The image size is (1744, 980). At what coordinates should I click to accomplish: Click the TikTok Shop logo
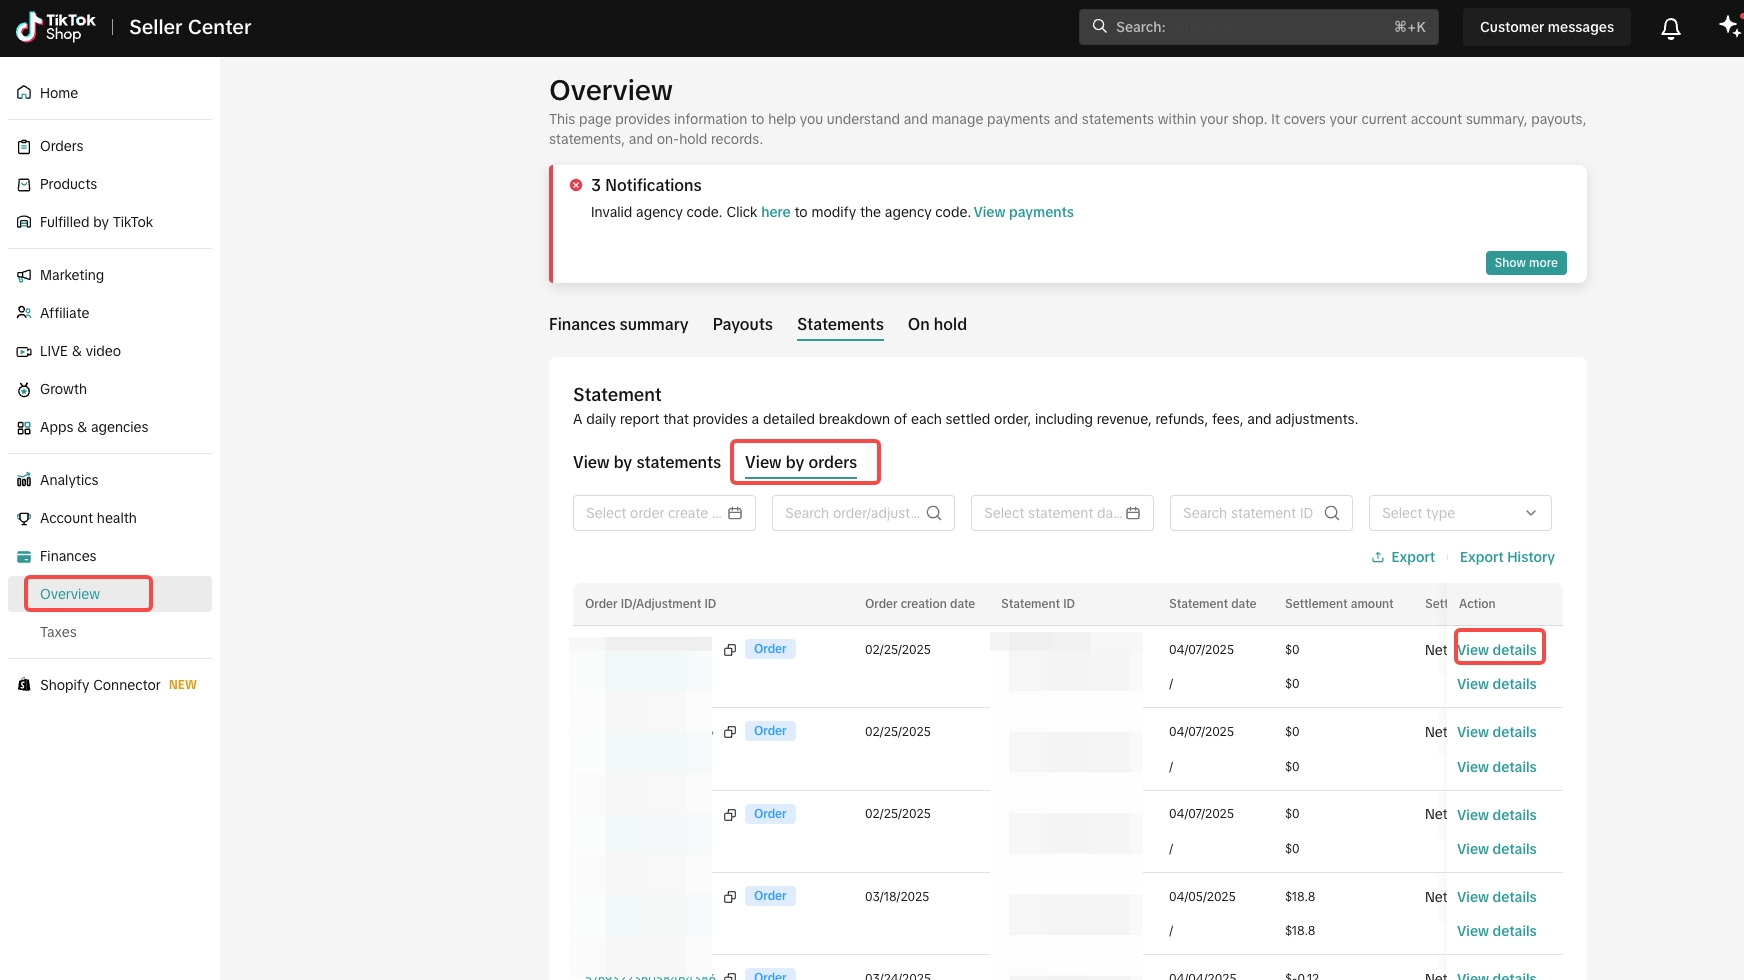click(57, 27)
